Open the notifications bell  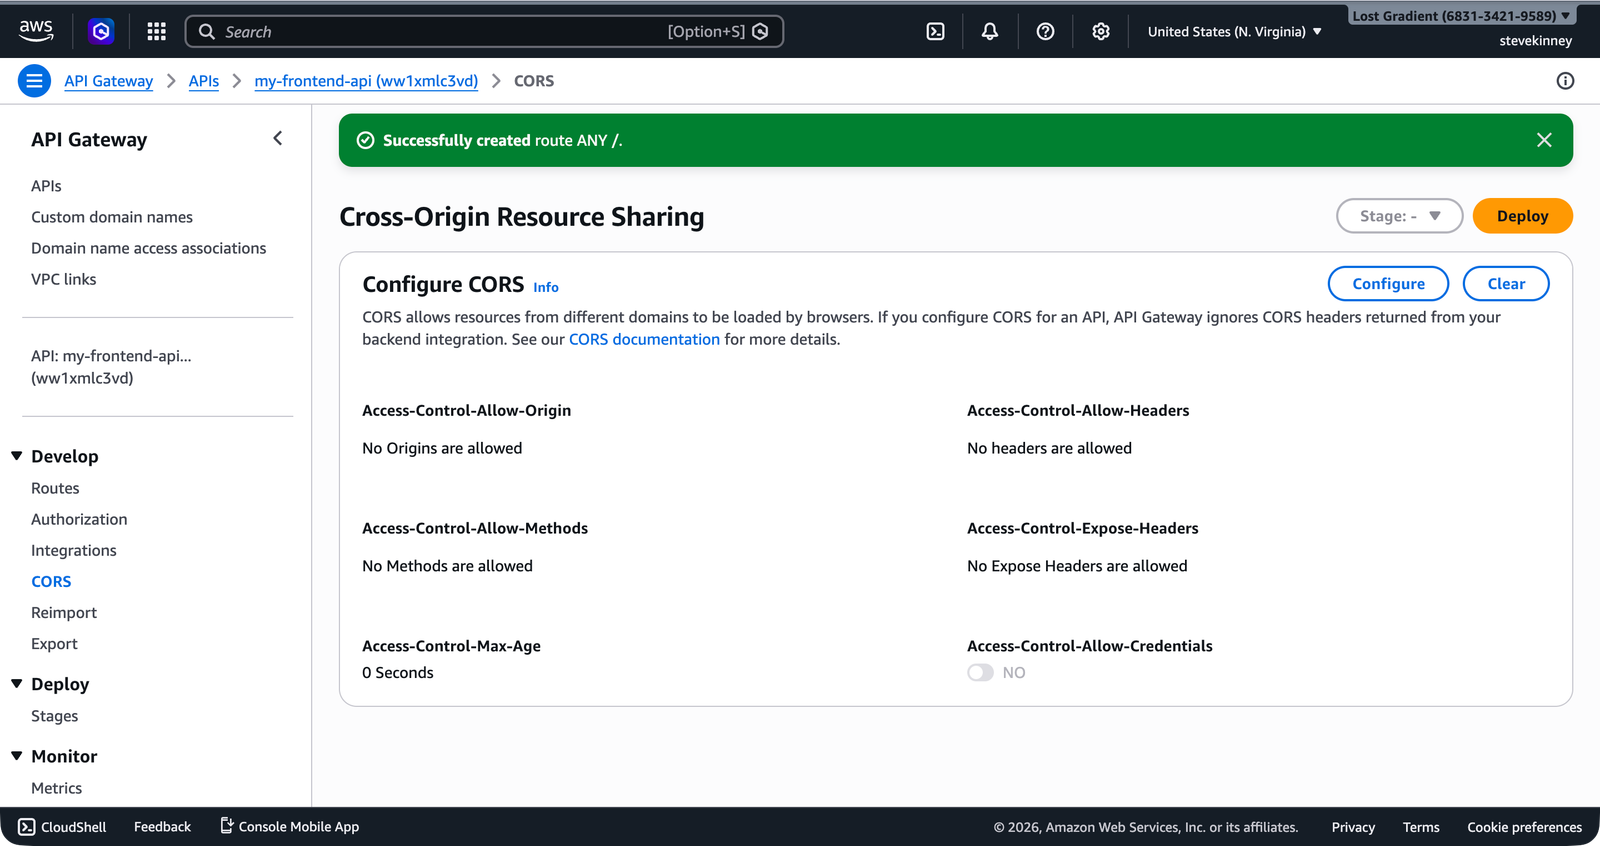pos(990,32)
